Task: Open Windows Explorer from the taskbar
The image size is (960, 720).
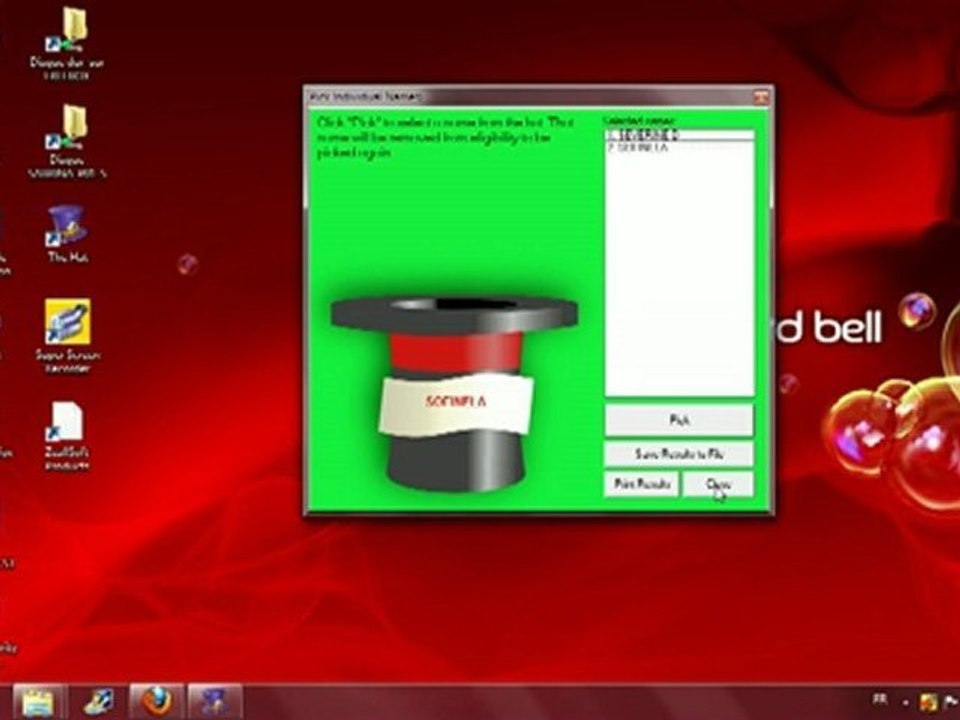Action: (x=38, y=702)
